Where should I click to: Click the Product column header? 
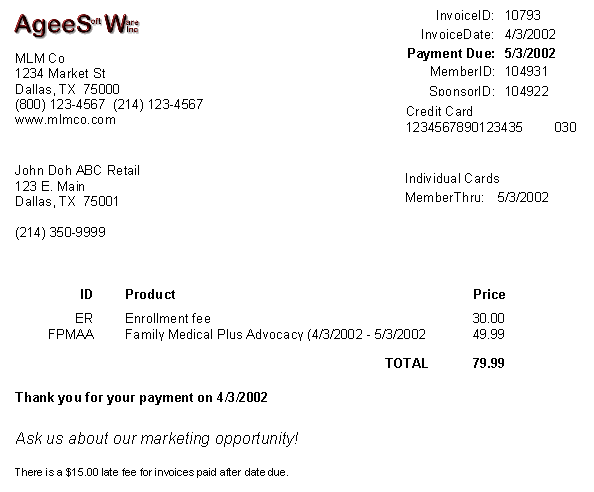(150, 294)
